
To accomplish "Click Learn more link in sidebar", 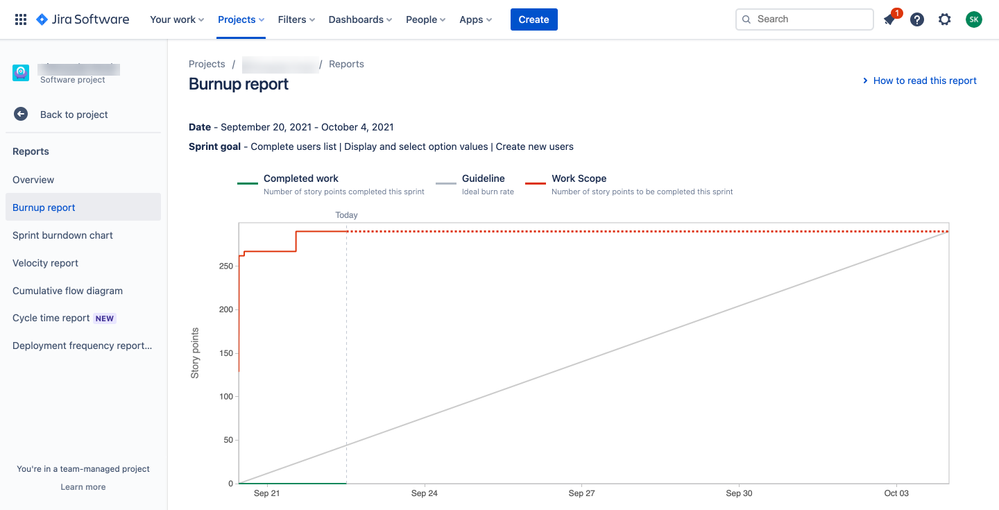I will point(83,487).
